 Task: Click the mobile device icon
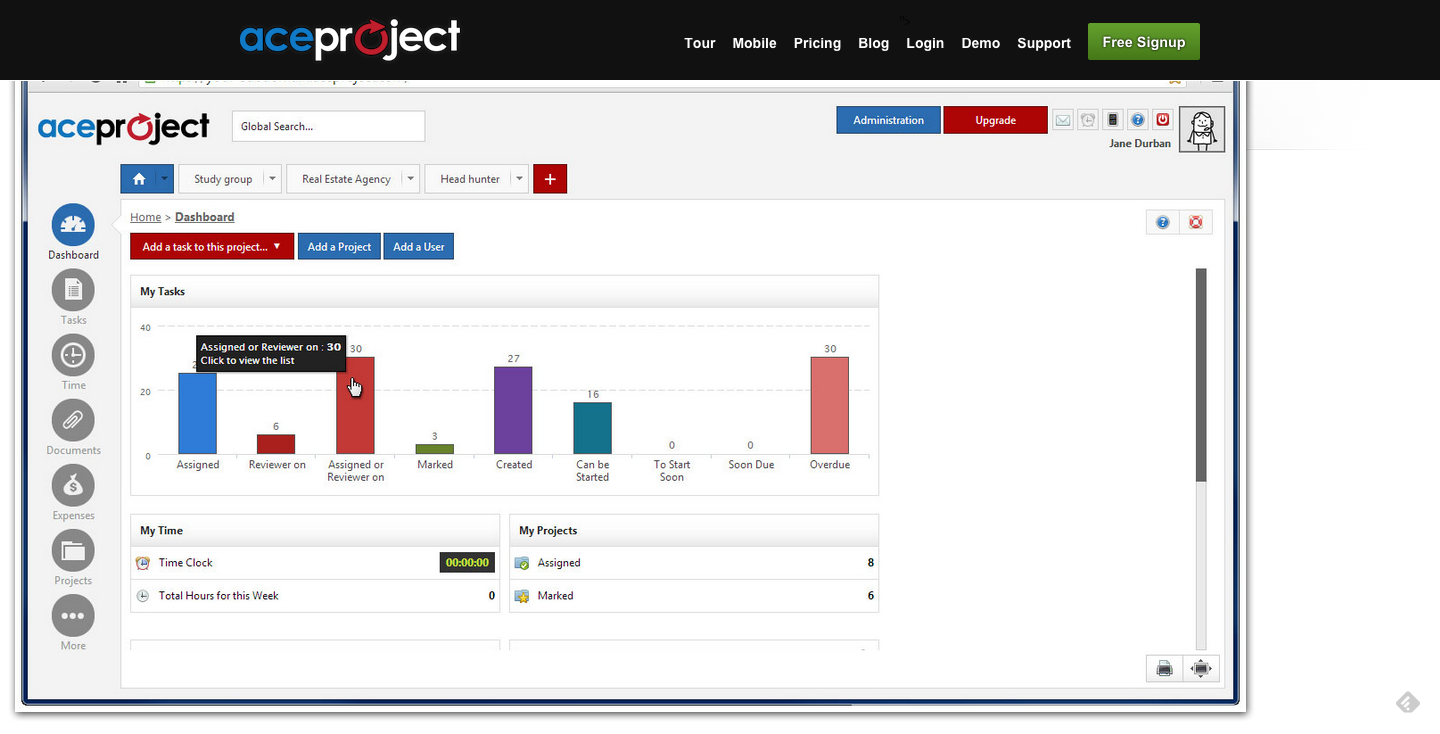[x=1113, y=120]
